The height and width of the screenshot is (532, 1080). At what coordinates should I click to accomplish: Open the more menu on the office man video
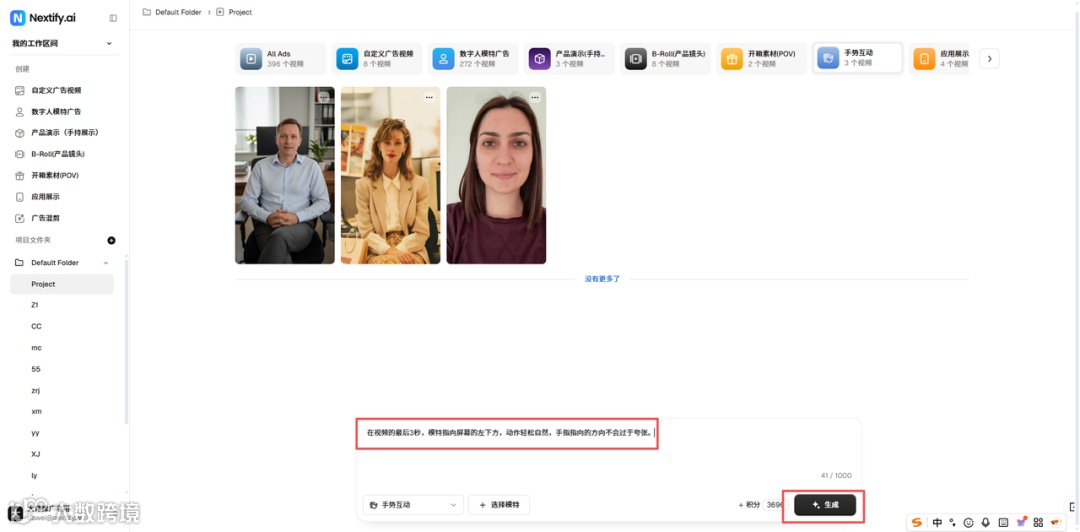click(324, 98)
